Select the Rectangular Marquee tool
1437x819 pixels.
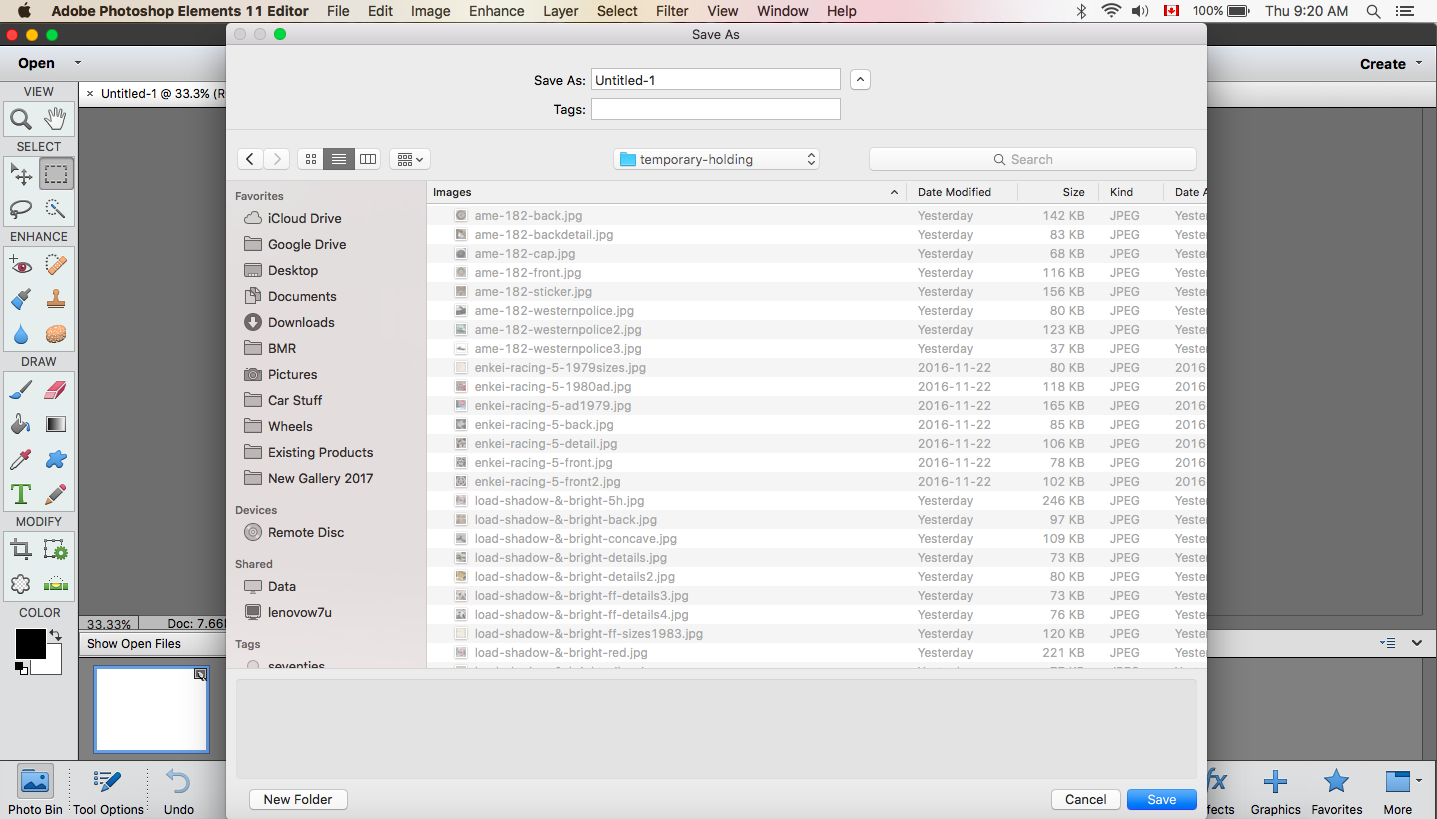tap(56, 174)
